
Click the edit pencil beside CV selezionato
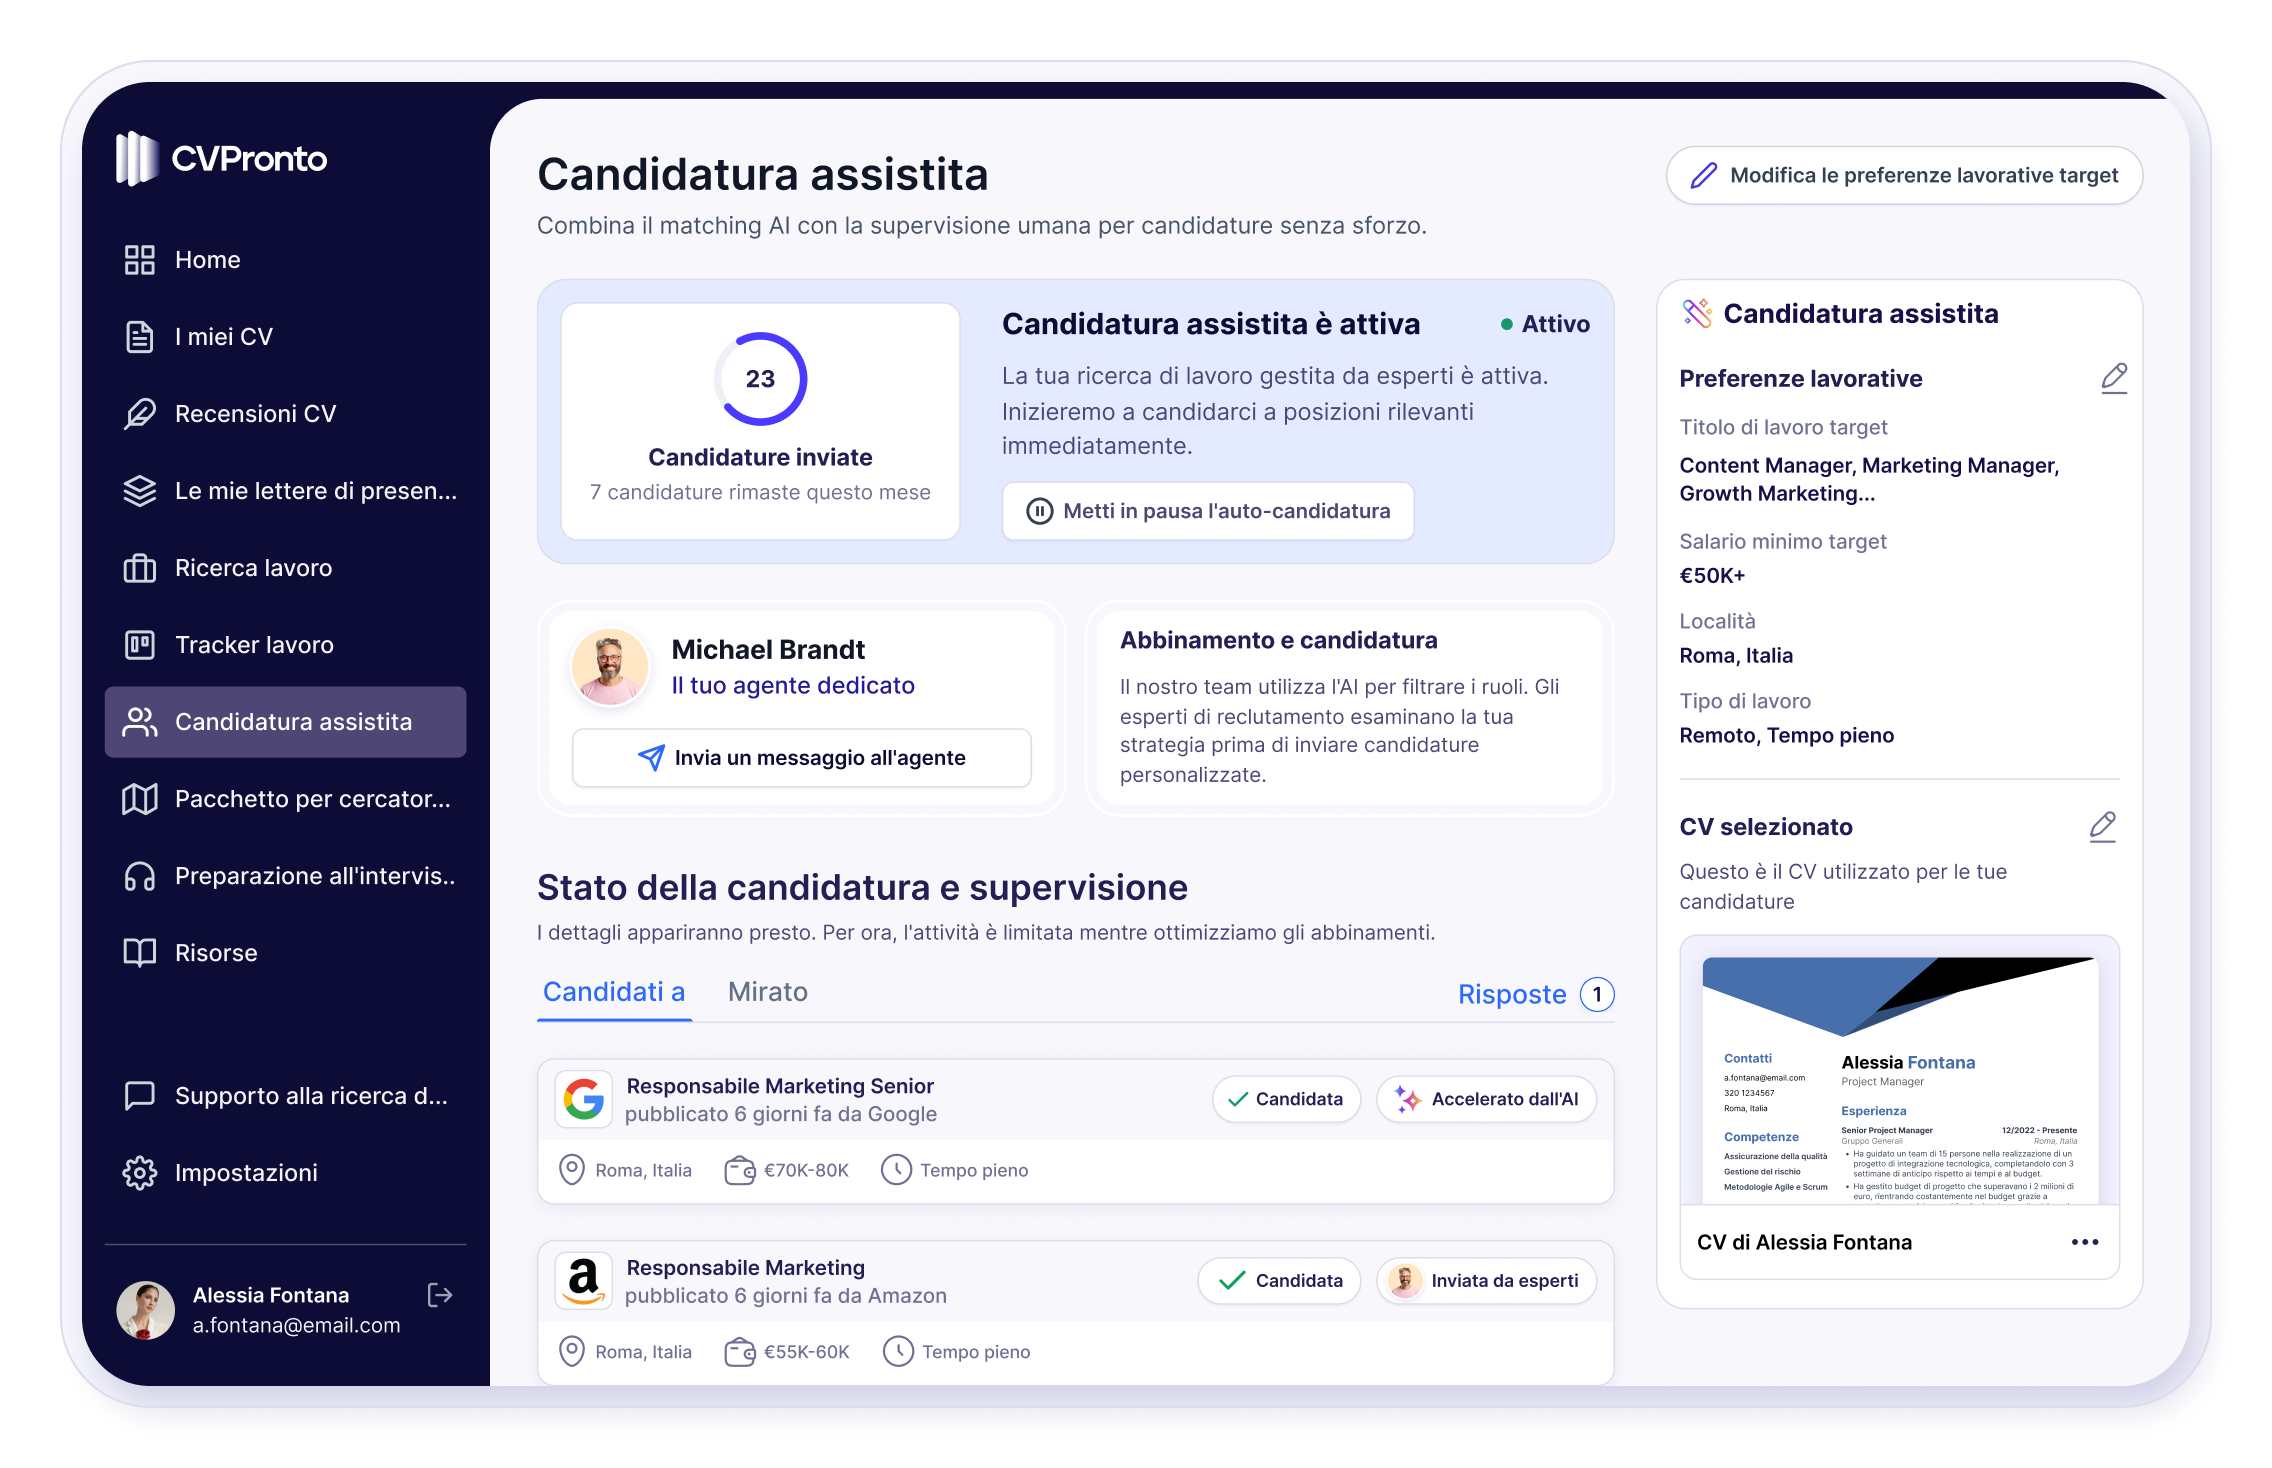click(x=2103, y=826)
